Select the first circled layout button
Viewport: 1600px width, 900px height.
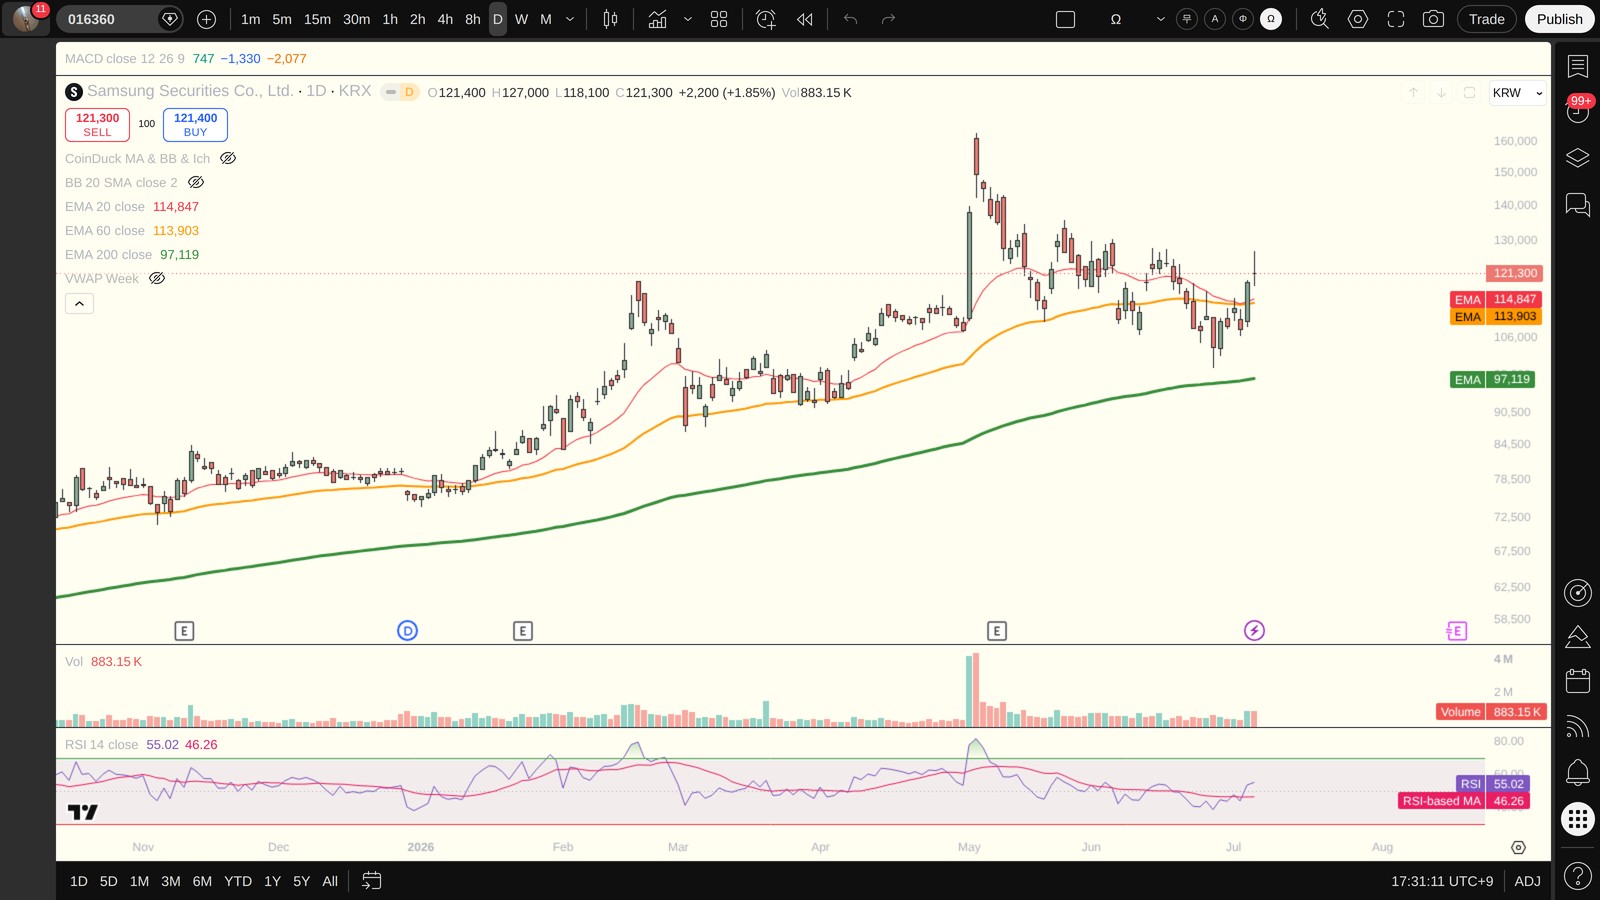[x=1187, y=19]
